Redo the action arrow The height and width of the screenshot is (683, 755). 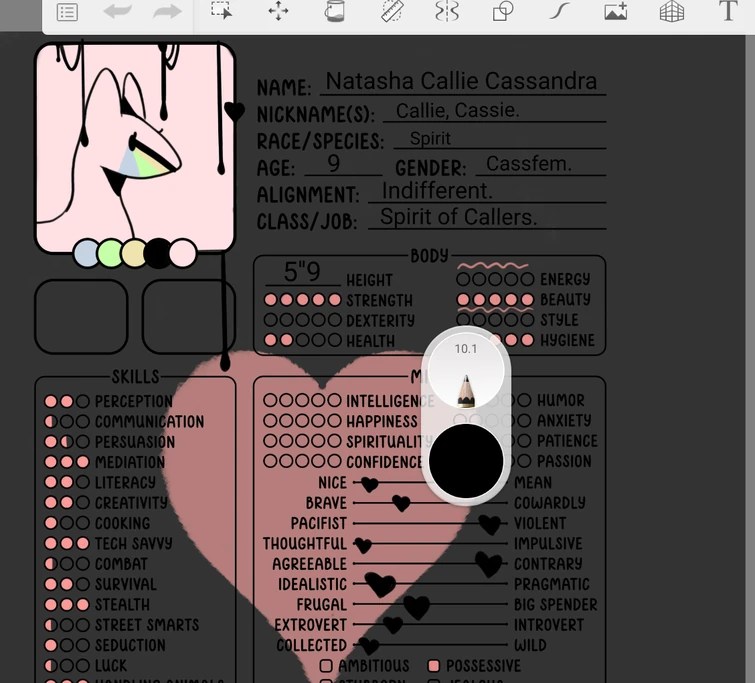click(x=168, y=12)
